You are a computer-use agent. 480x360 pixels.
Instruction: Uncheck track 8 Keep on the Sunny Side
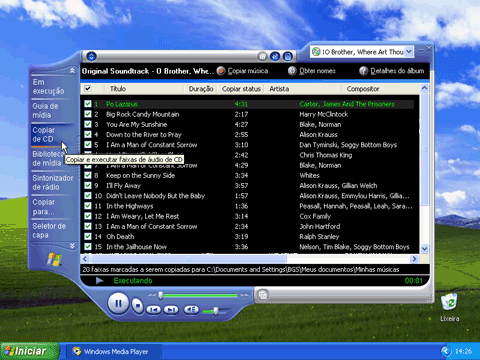click(x=88, y=175)
